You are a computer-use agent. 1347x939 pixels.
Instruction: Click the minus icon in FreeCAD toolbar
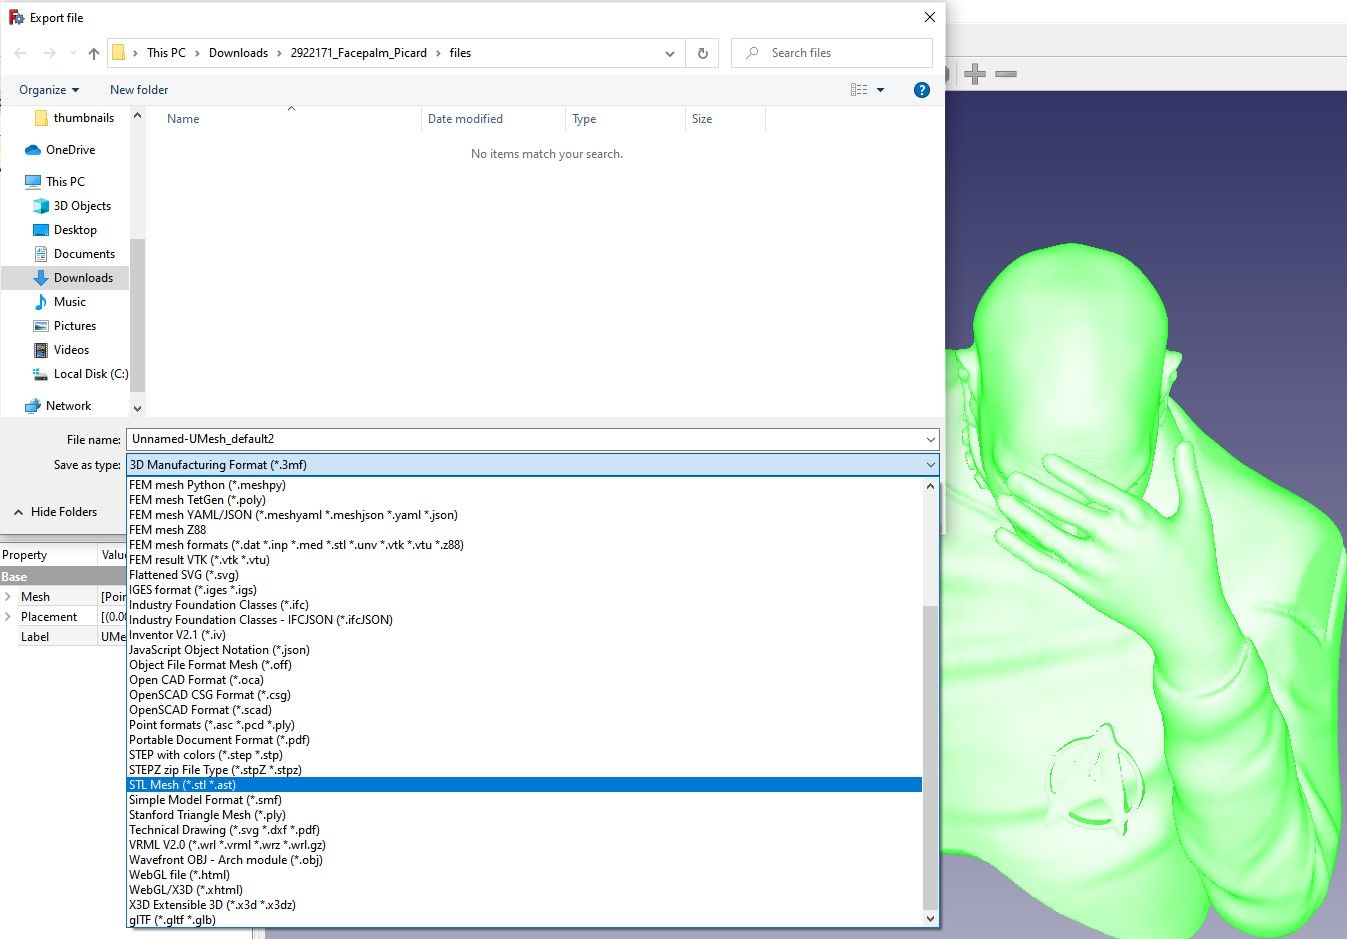pyautogui.click(x=1006, y=74)
